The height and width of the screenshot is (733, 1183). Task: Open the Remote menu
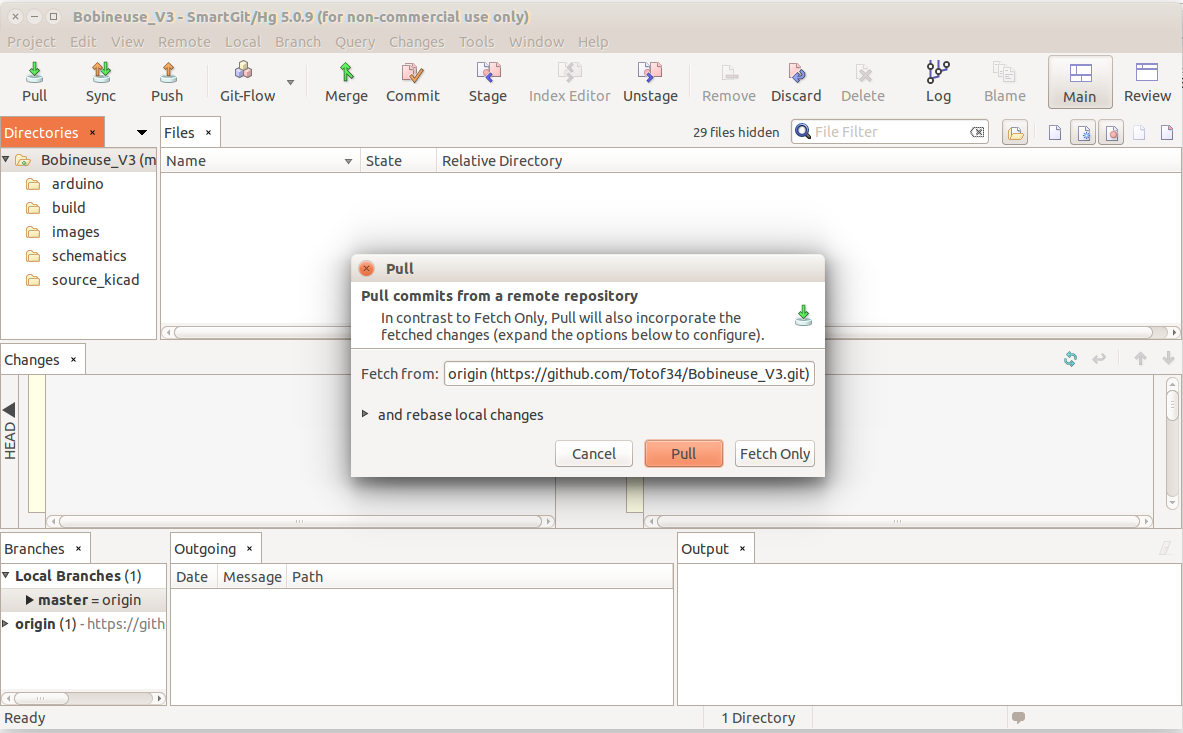pyautogui.click(x=184, y=41)
